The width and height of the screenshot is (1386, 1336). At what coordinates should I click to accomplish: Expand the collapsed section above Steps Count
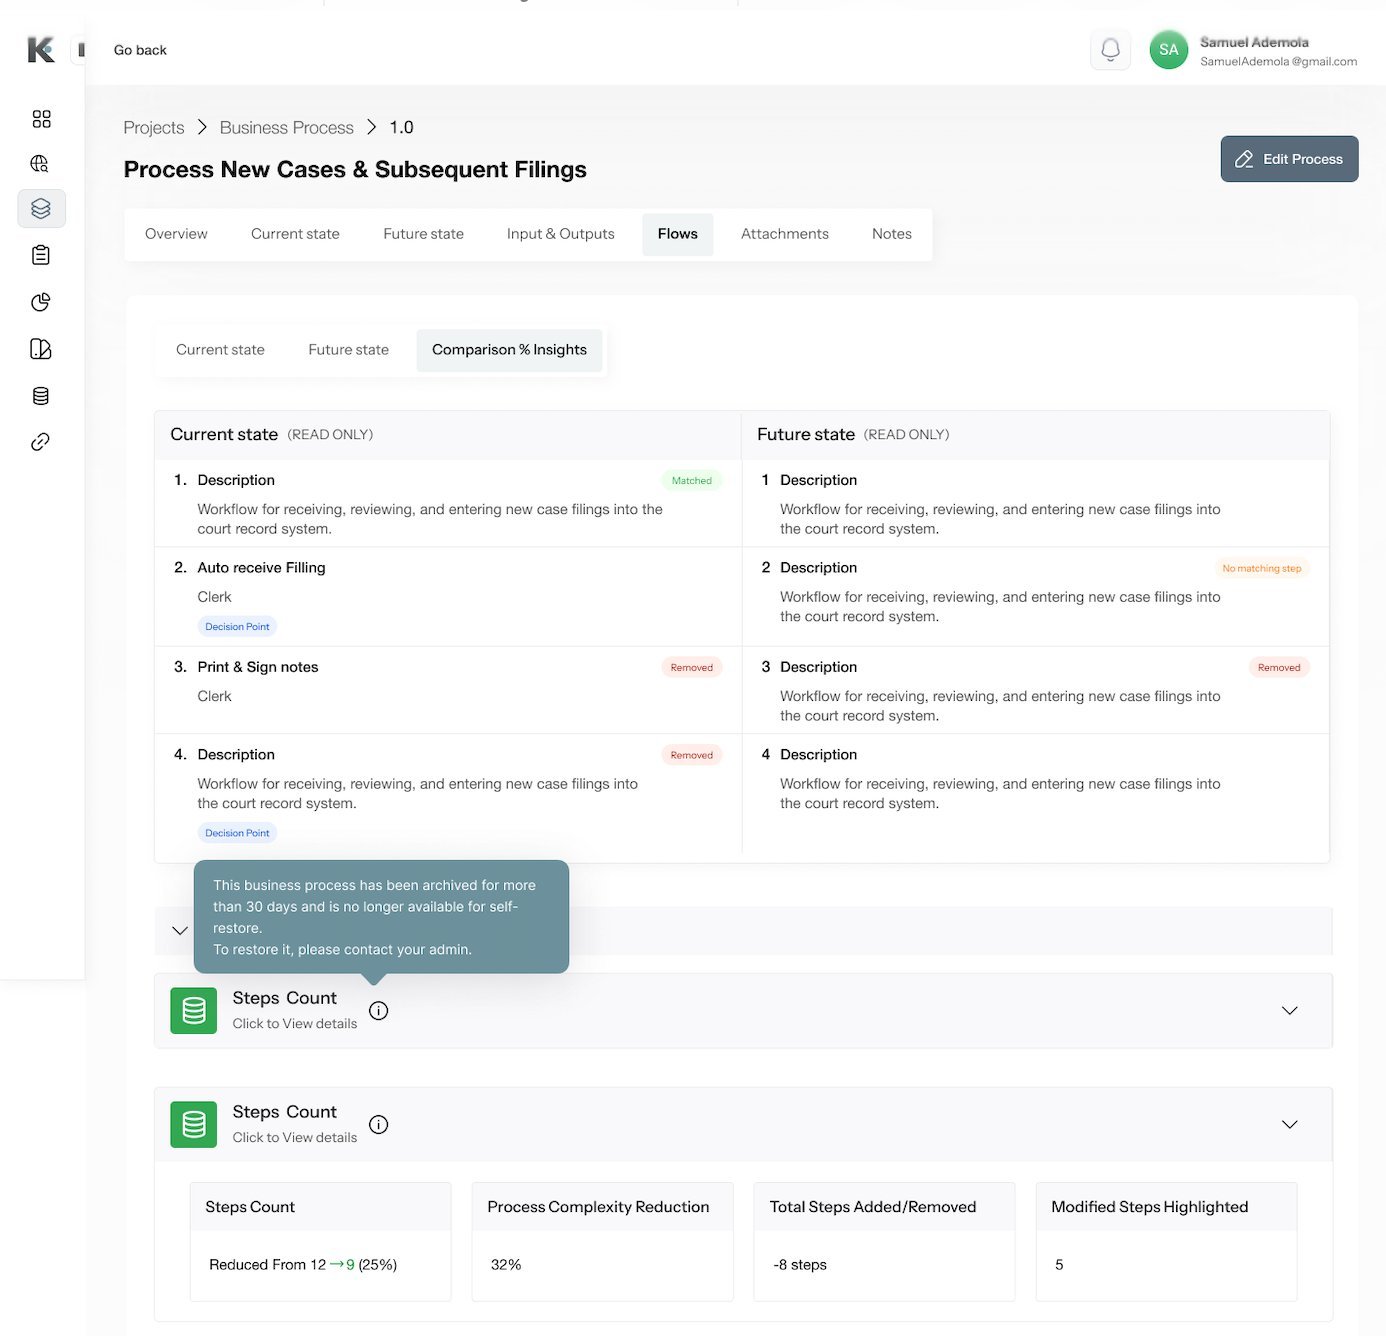click(x=179, y=931)
